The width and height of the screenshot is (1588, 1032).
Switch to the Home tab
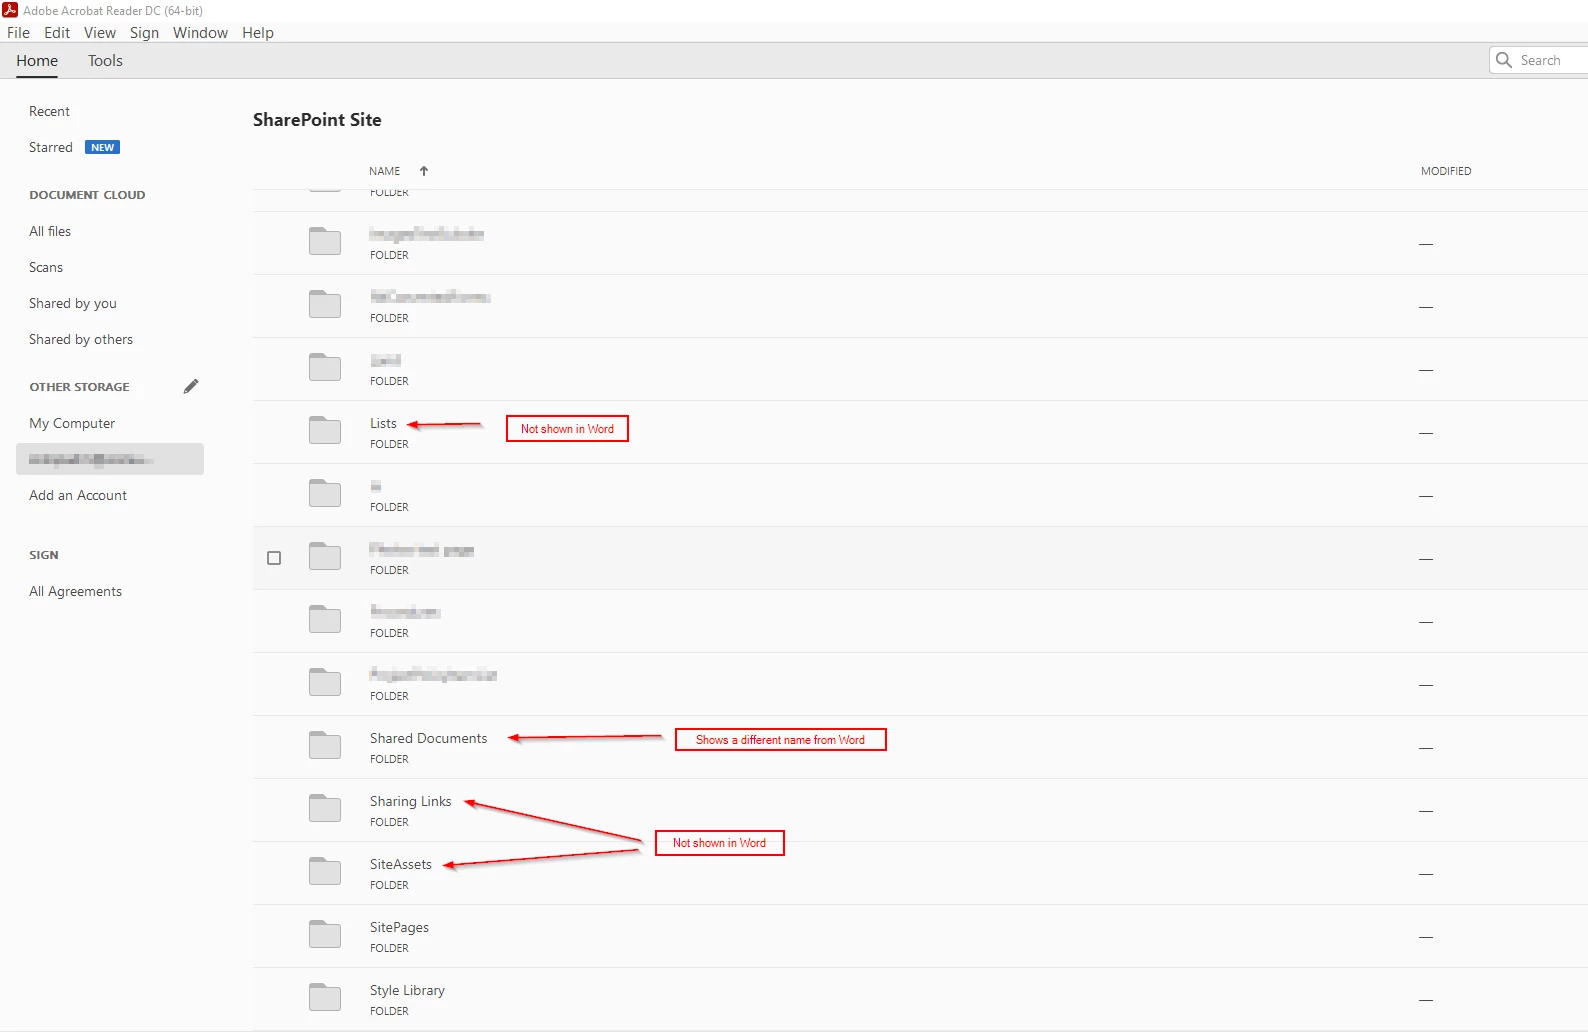(37, 60)
